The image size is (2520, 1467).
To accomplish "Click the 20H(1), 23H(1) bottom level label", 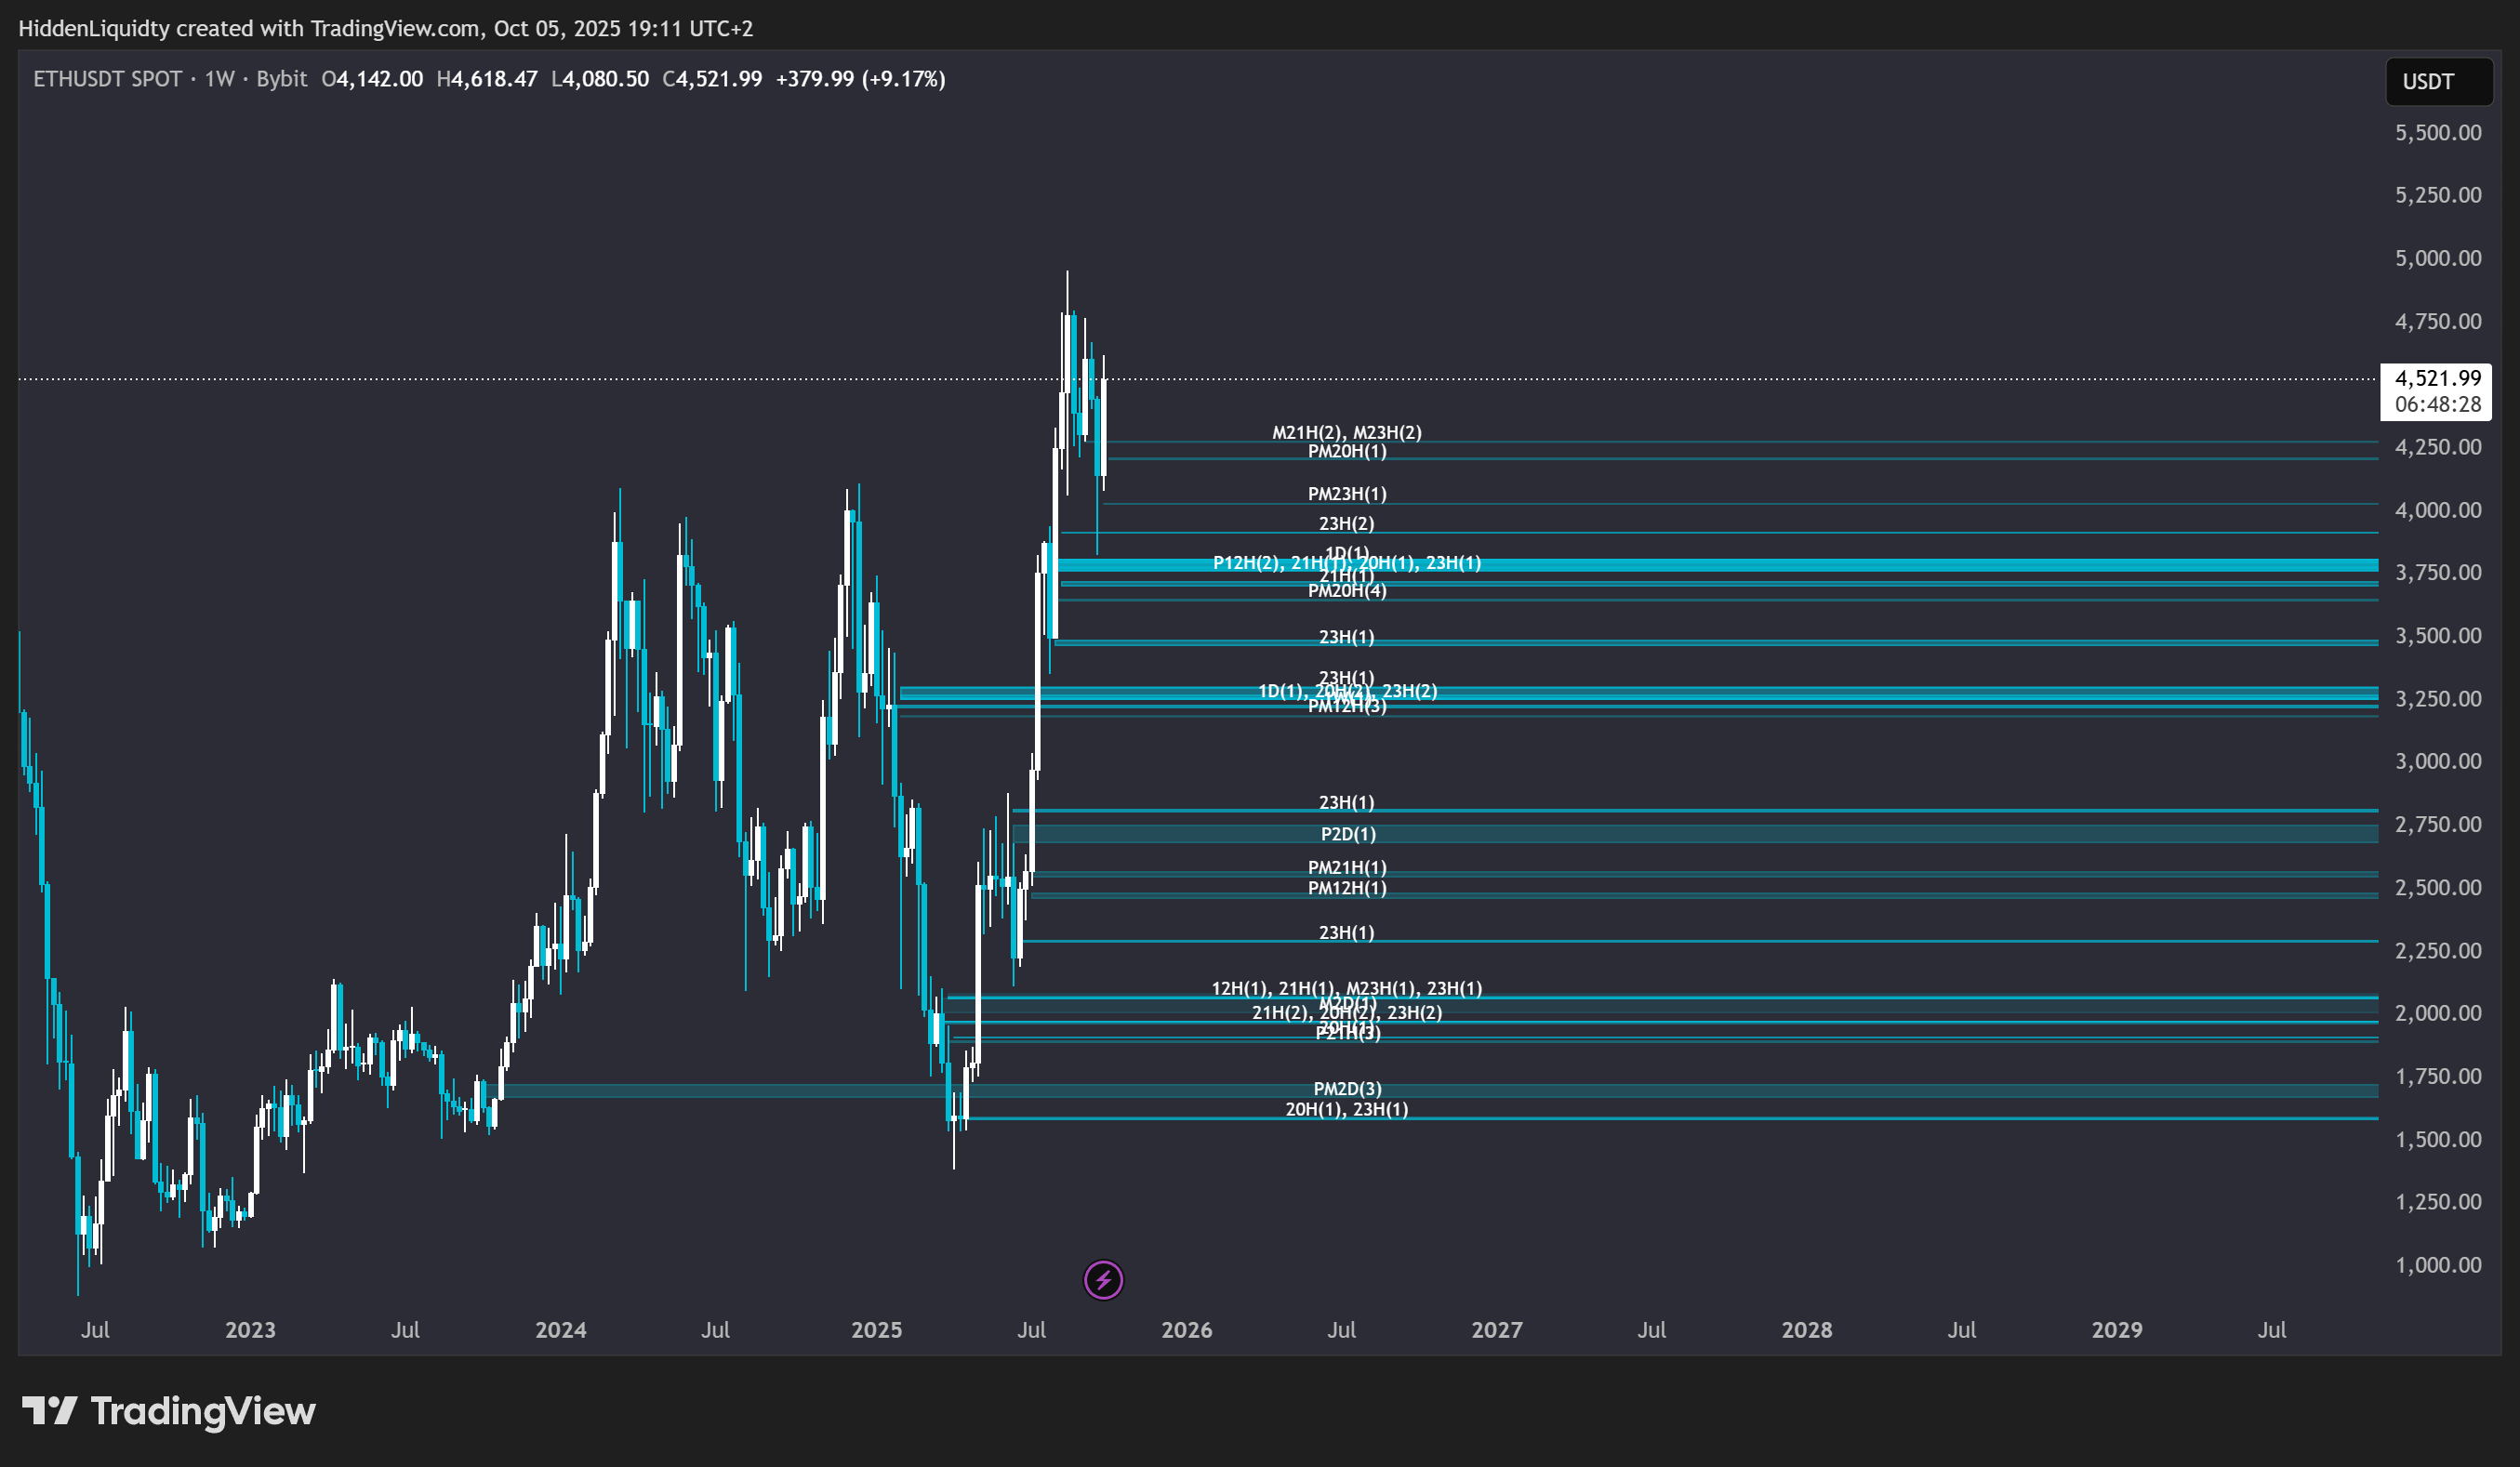I will coord(1346,1108).
